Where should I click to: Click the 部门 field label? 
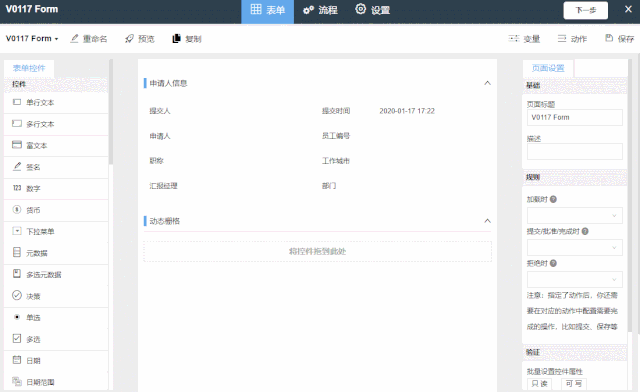(x=329, y=186)
